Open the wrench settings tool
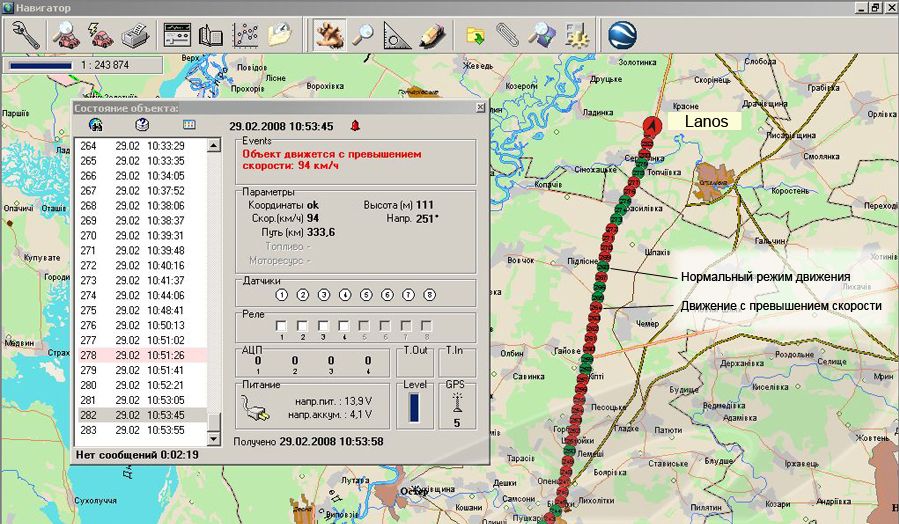The image size is (899, 524). [x=26, y=35]
